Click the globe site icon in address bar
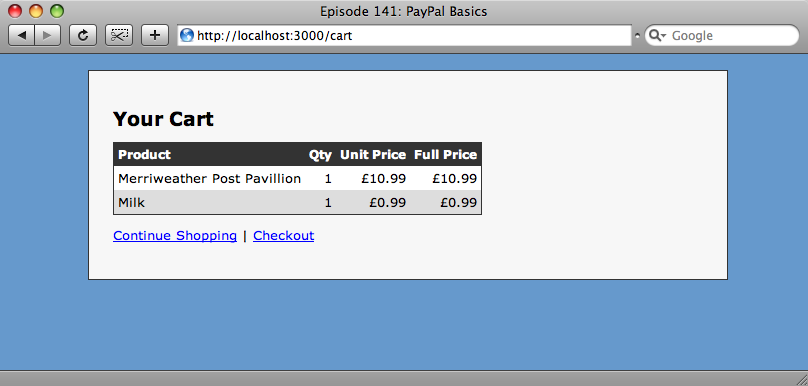Viewport: 808px width, 386px height. tap(187, 36)
